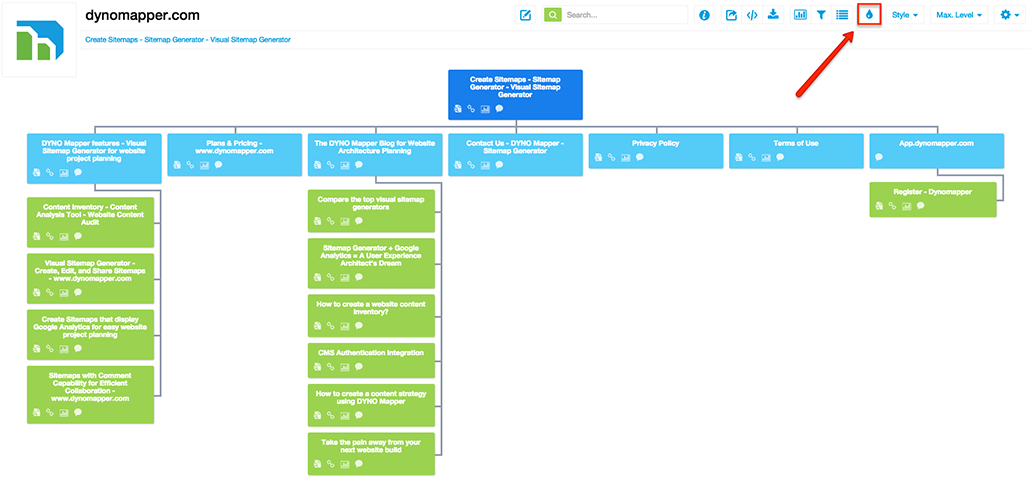Click the image icon on root node
Image resolution: width=1031 pixels, height=498 pixels.
(x=485, y=109)
